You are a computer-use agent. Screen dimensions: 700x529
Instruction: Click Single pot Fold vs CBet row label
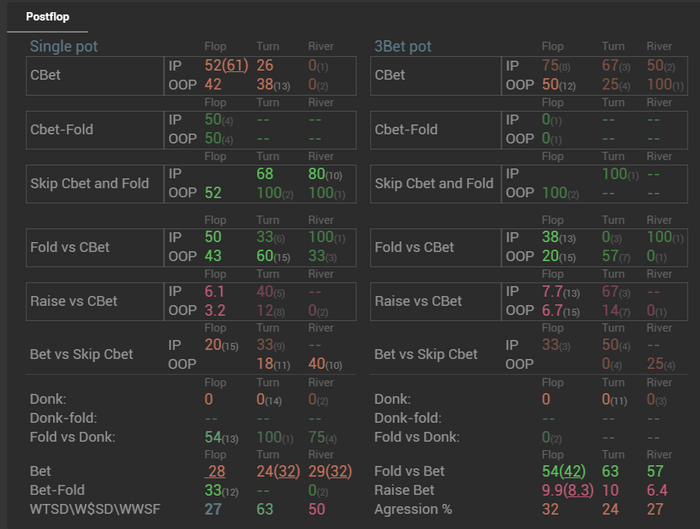pyautogui.click(x=70, y=247)
